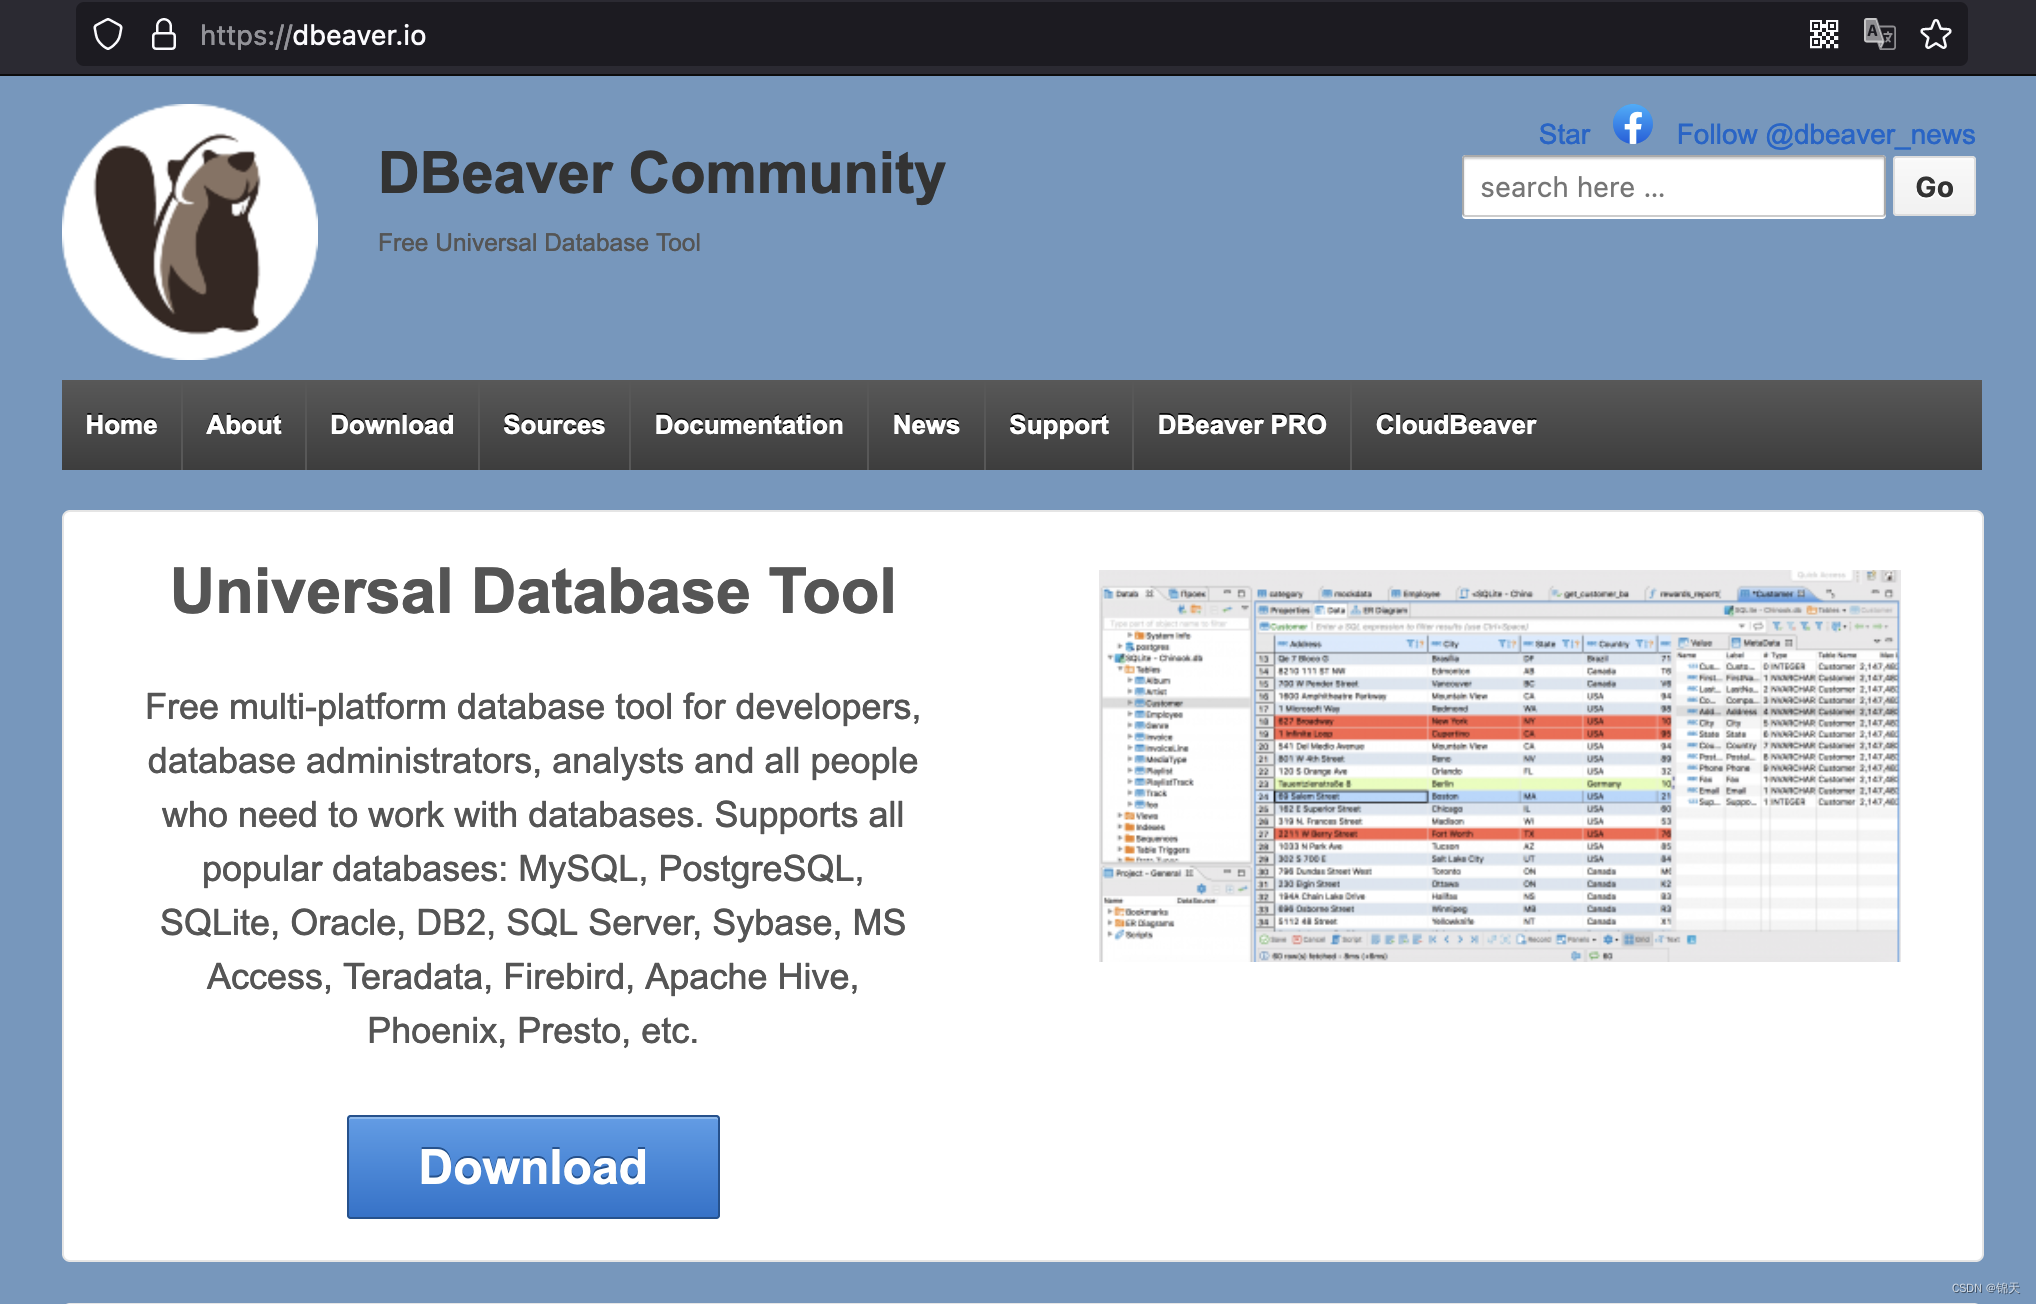The image size is (2036, 1304).
Task: Bookmark this page with the star icon
Action: coord(1935,35)
